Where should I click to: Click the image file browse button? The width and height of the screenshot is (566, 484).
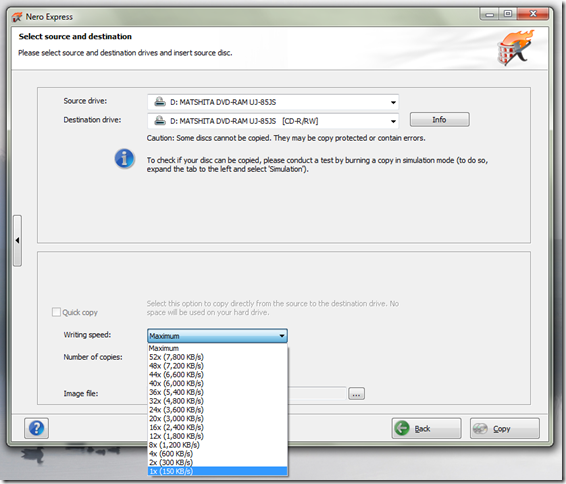coord(356,393)
